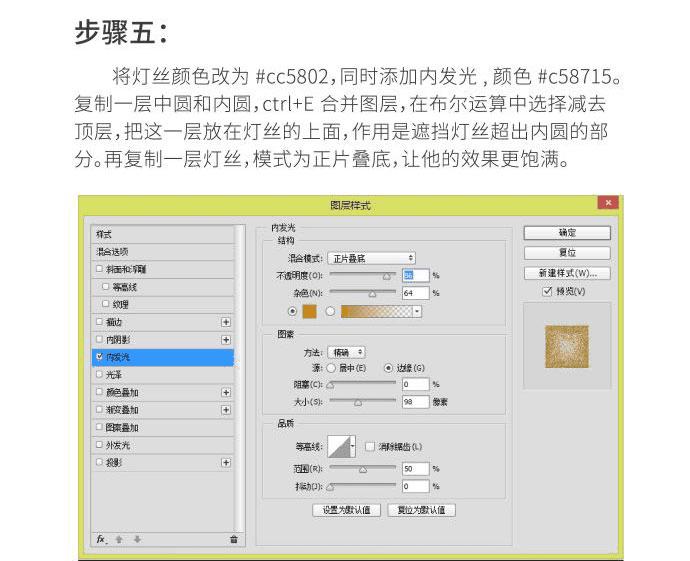Toggle the 预览(V) checkbox
The height and width of the screenshot is (561, 690).
[x=547, y=291]
